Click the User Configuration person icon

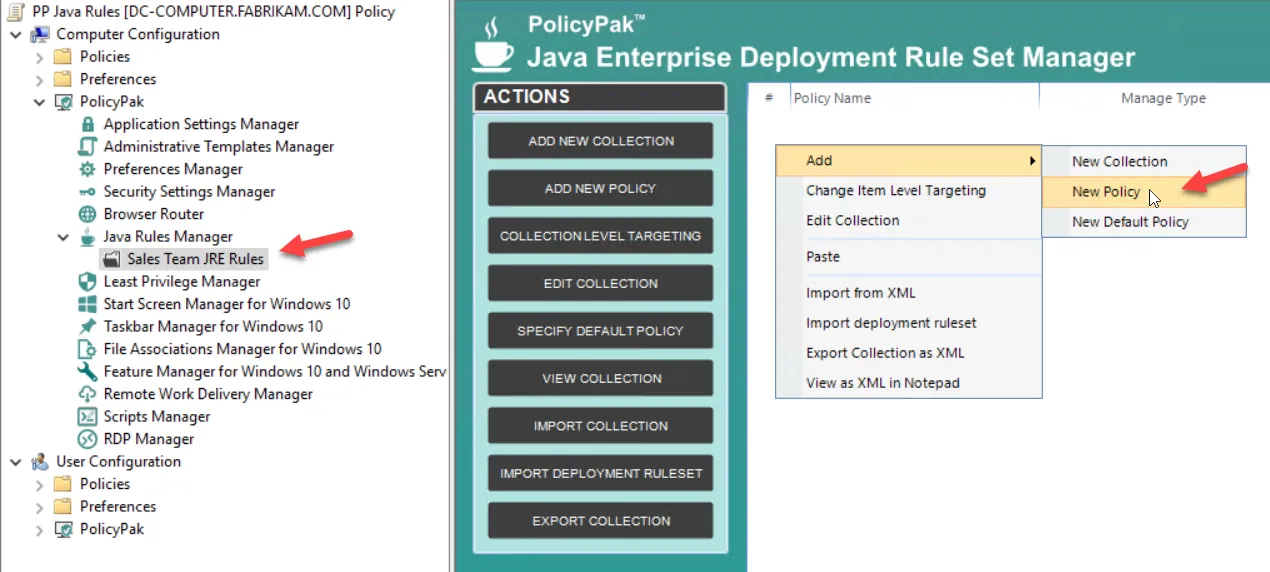tap(40, 461)
